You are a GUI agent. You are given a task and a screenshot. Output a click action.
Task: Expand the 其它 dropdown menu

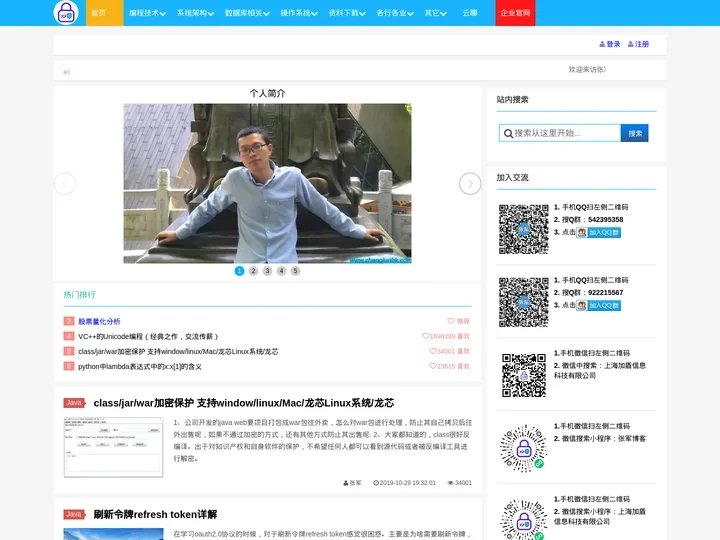pyautogui.click(x=435, y=13)
